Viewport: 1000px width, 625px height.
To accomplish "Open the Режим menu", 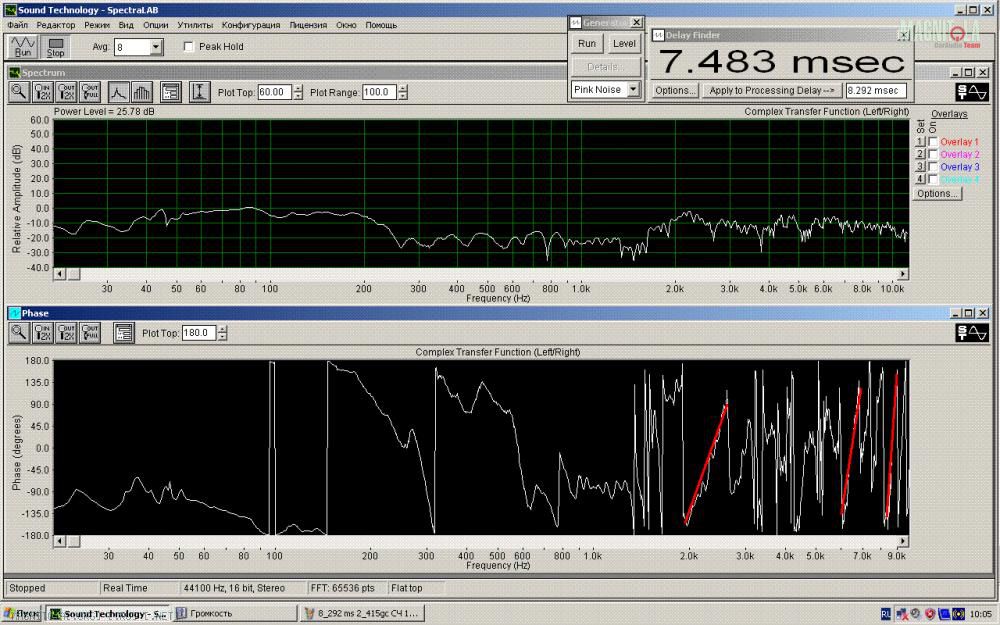I will click(97, 25).
